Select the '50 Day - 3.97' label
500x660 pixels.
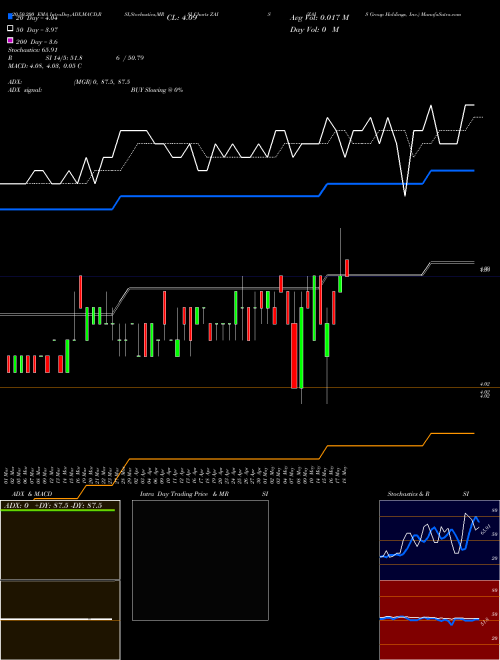[x=37, y=30]
